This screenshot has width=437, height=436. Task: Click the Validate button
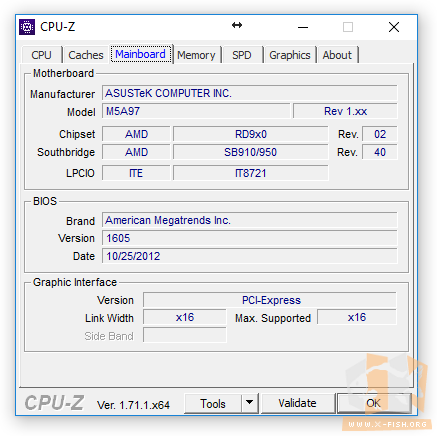point(297,403)
